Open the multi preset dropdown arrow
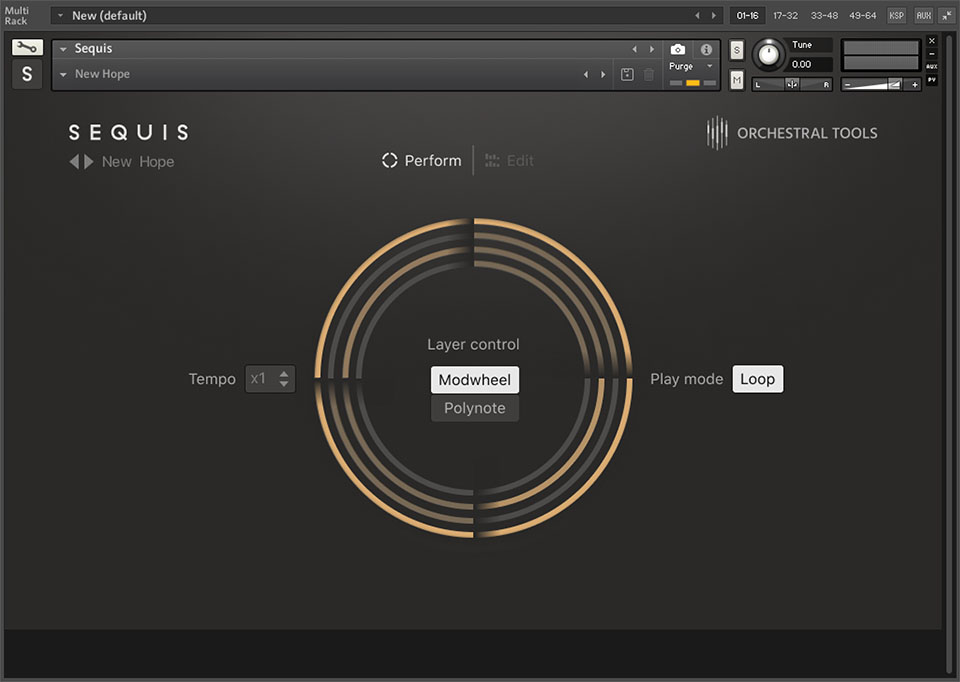This screenshot has height=682, width=960. [60, 15]
